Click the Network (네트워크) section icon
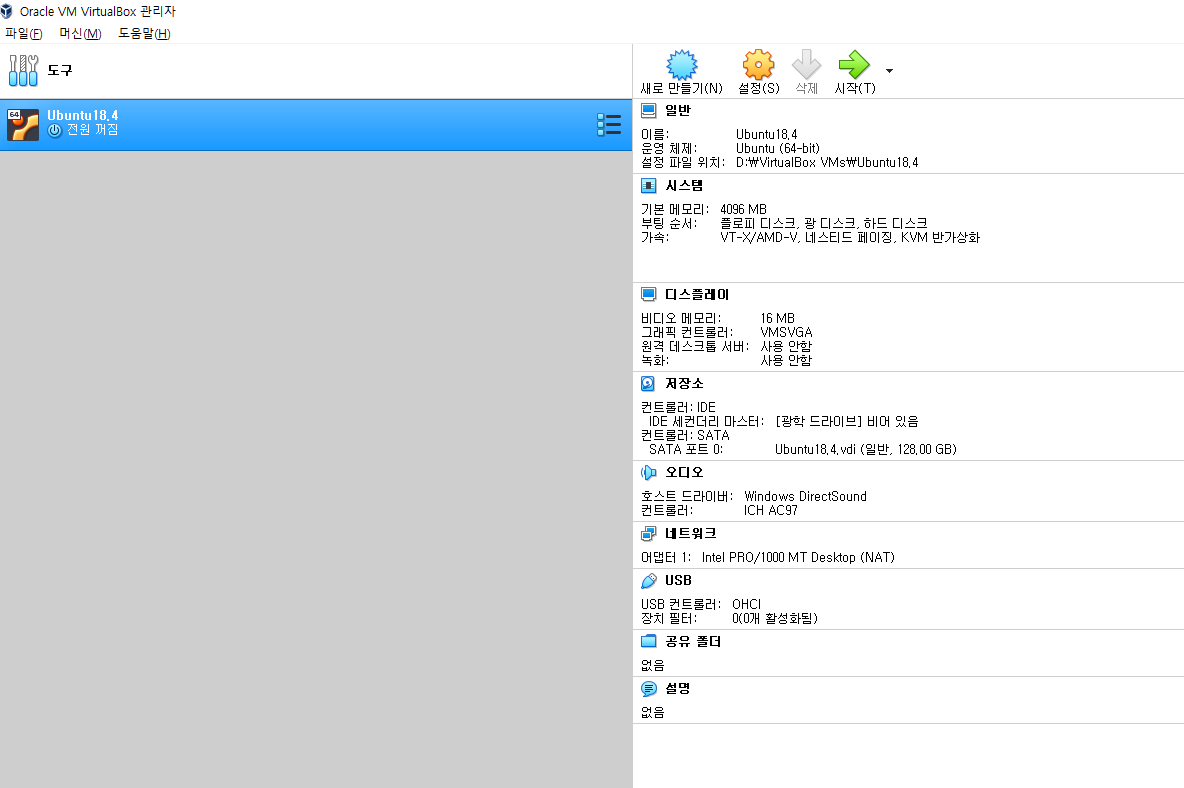Image resolution: width=1184 pixels, height=788 pixels. (649, 534)
